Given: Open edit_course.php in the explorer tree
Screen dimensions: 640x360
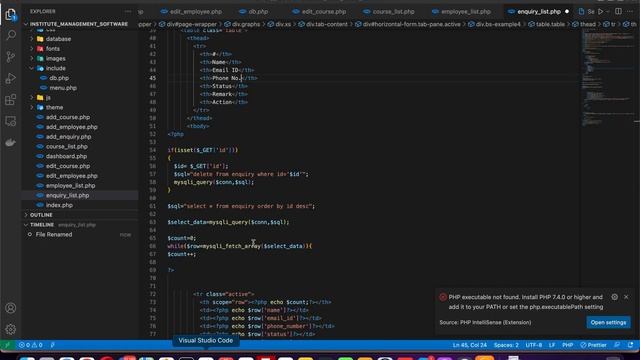Looking at the screenshot, I should click(68, 166).
